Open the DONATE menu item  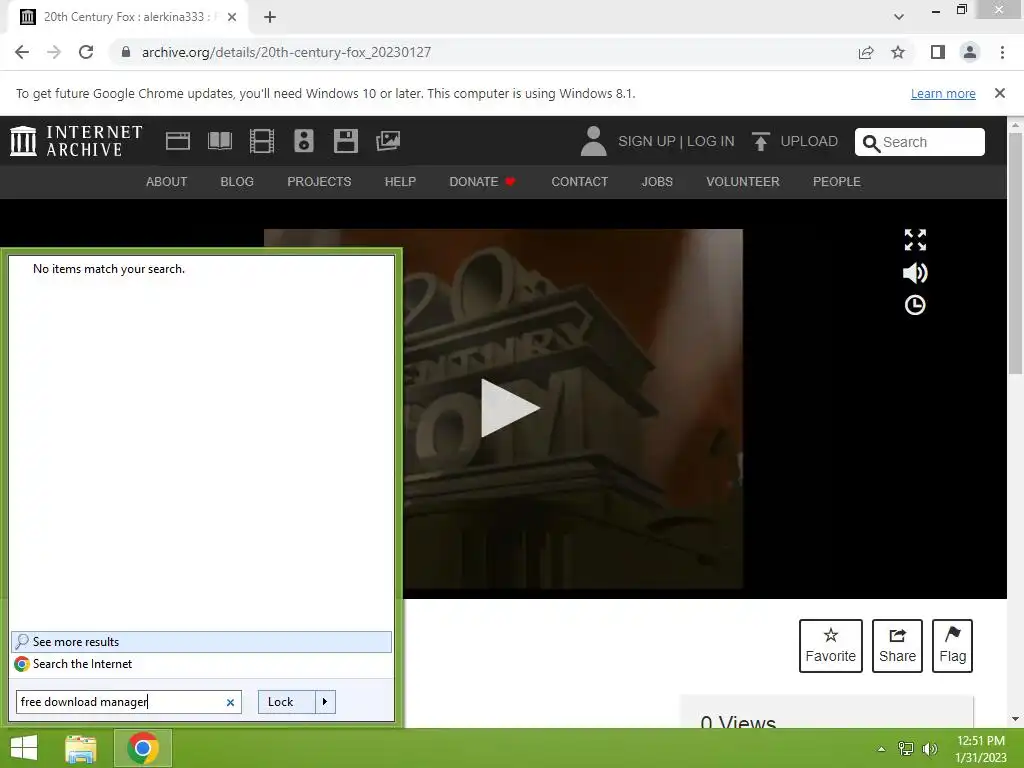point(483,182)
